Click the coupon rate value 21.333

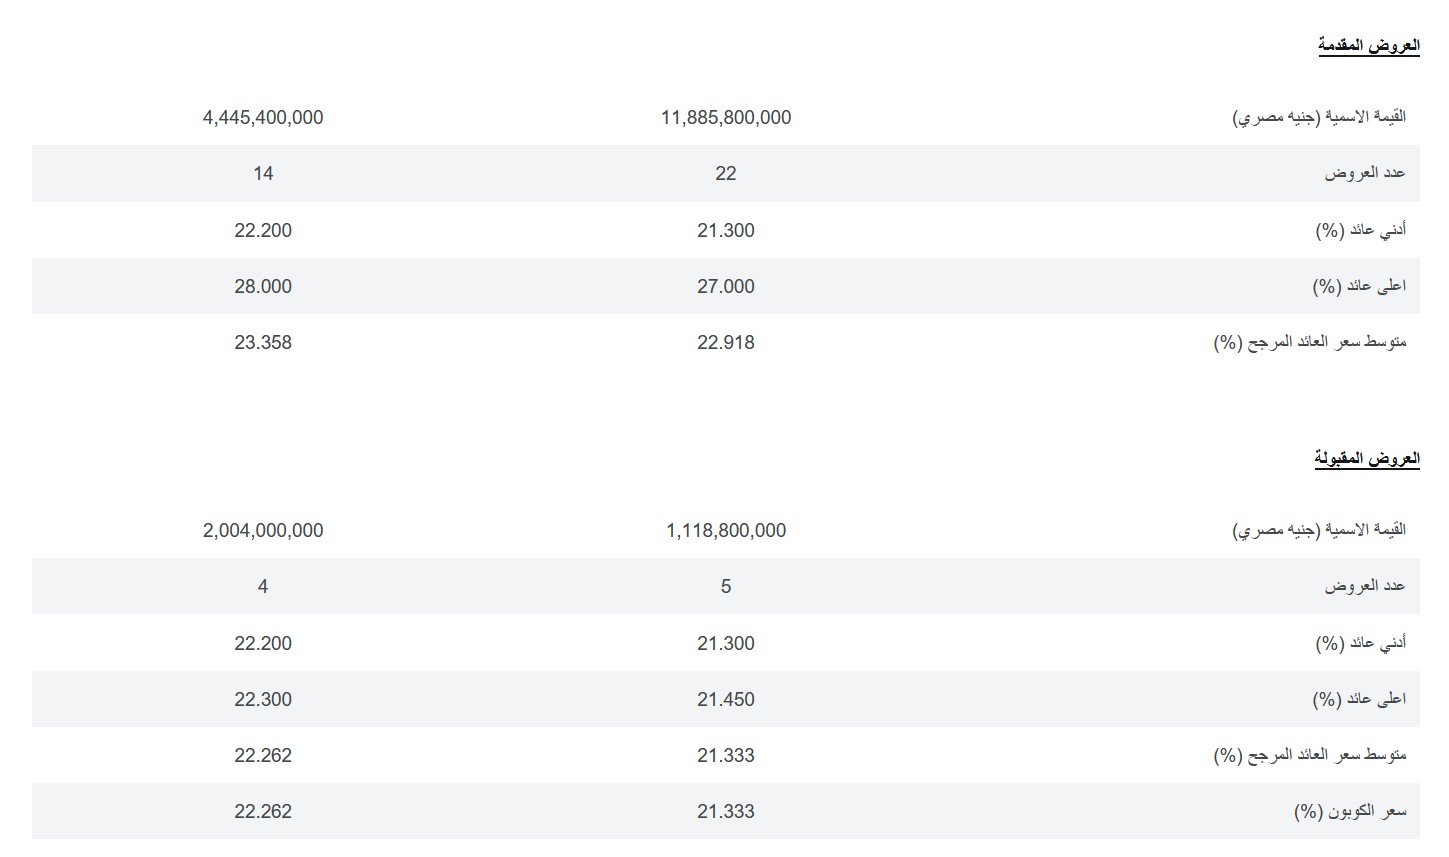pos(725,811)
